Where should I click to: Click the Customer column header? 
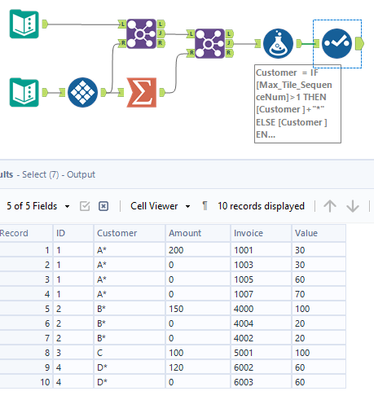[129, 233]
